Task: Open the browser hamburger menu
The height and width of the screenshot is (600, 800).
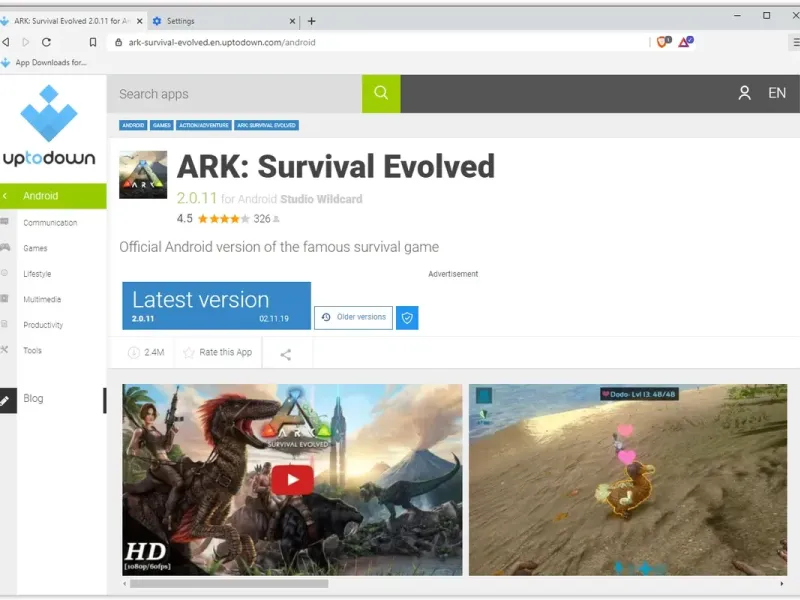Action: coord(795,42)
